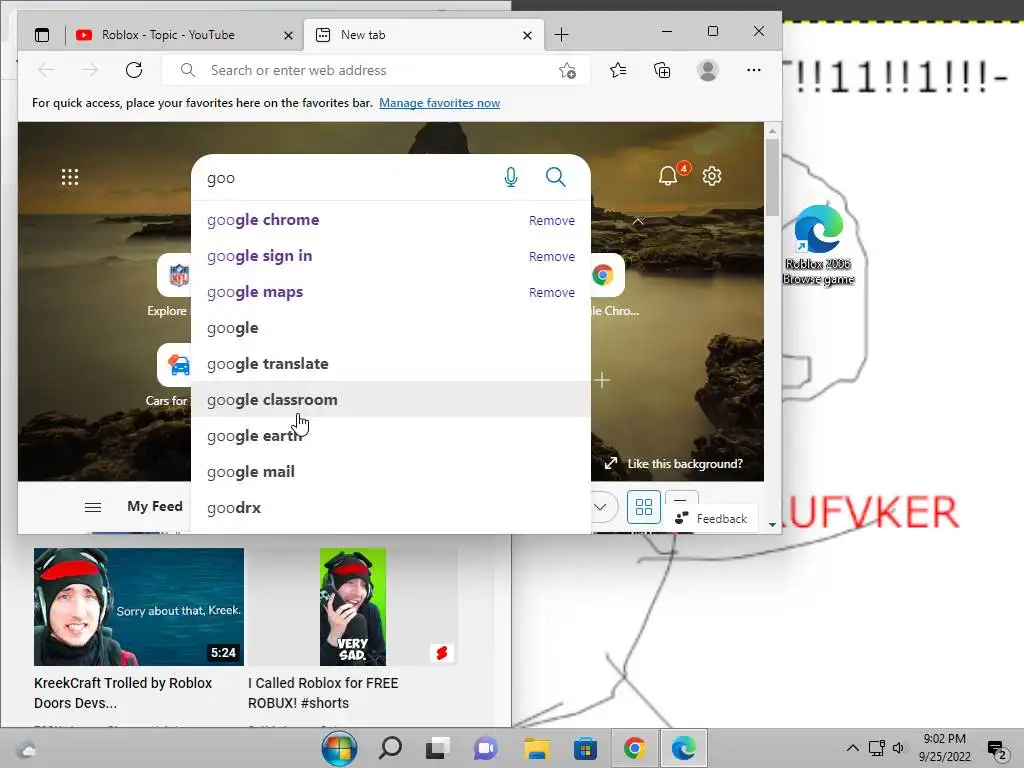Select the My Feed tab

[155, 506]
